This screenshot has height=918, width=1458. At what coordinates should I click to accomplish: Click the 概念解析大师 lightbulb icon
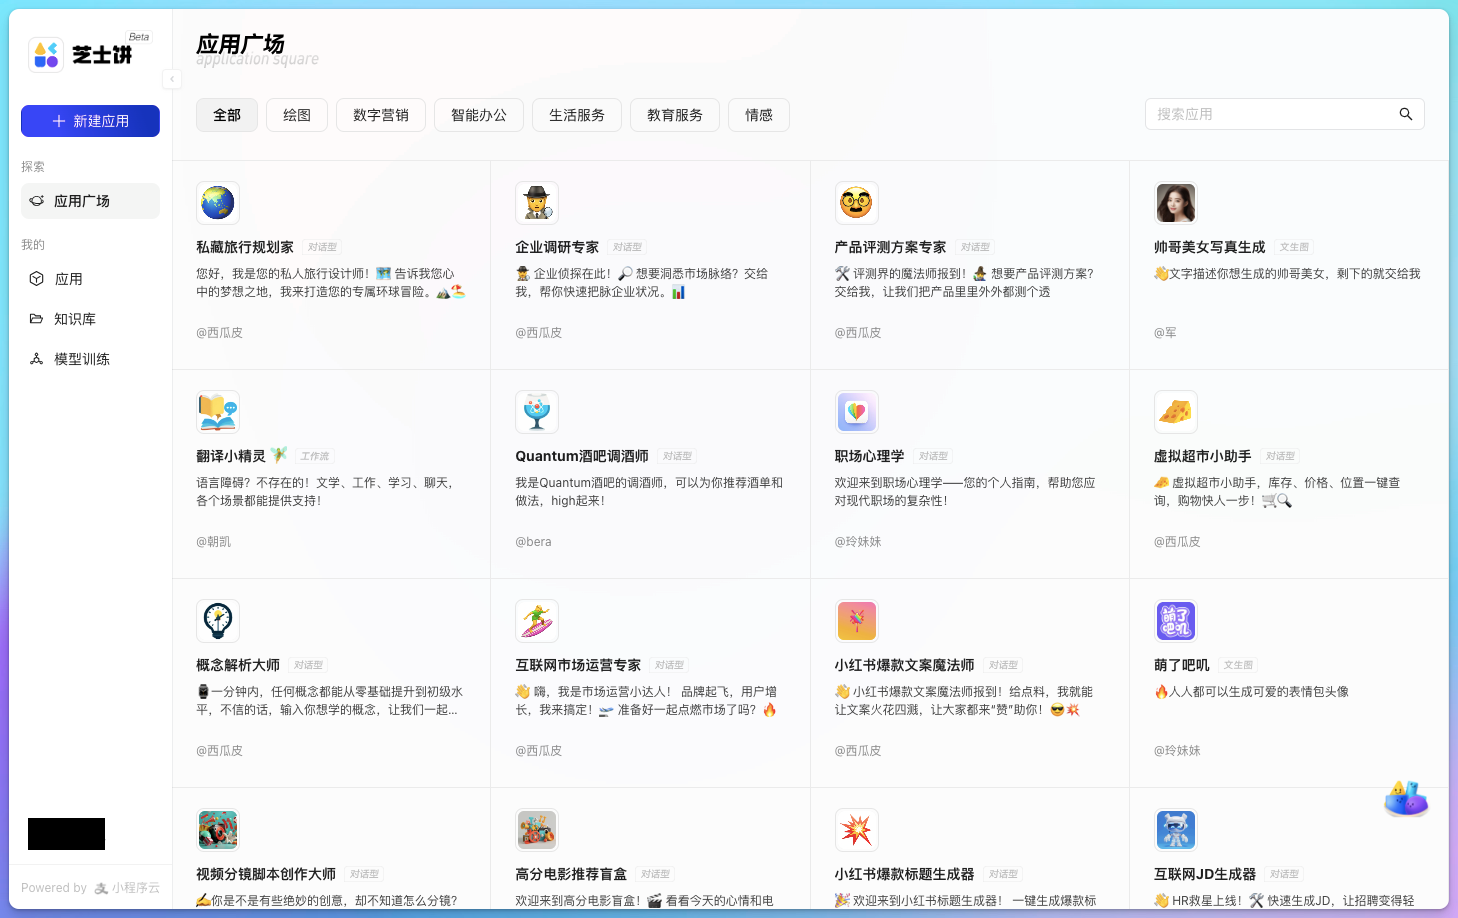click(x=218, y=620)
